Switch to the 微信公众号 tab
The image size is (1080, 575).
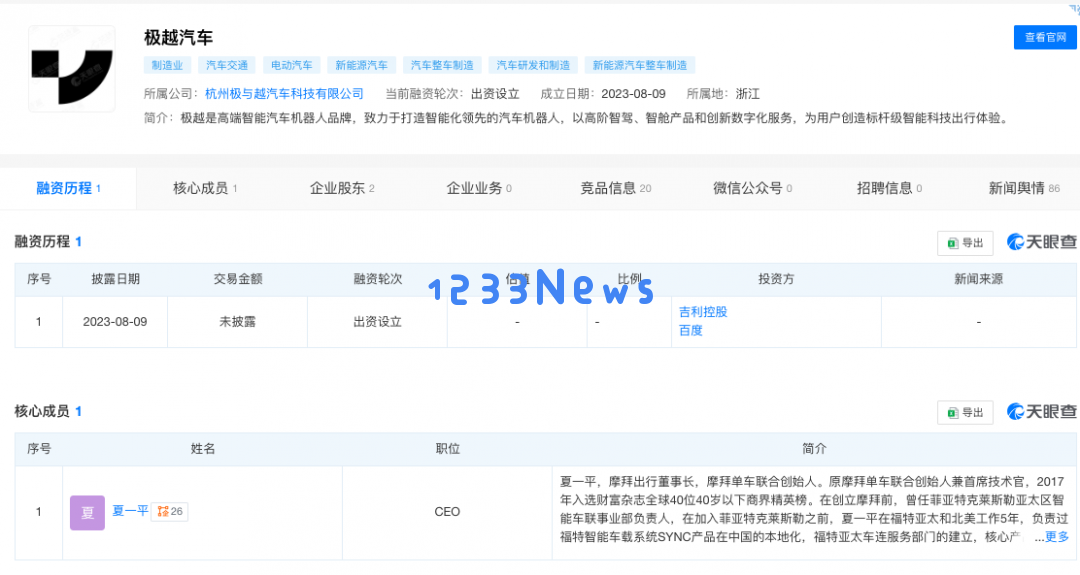[x=753, y=188]
